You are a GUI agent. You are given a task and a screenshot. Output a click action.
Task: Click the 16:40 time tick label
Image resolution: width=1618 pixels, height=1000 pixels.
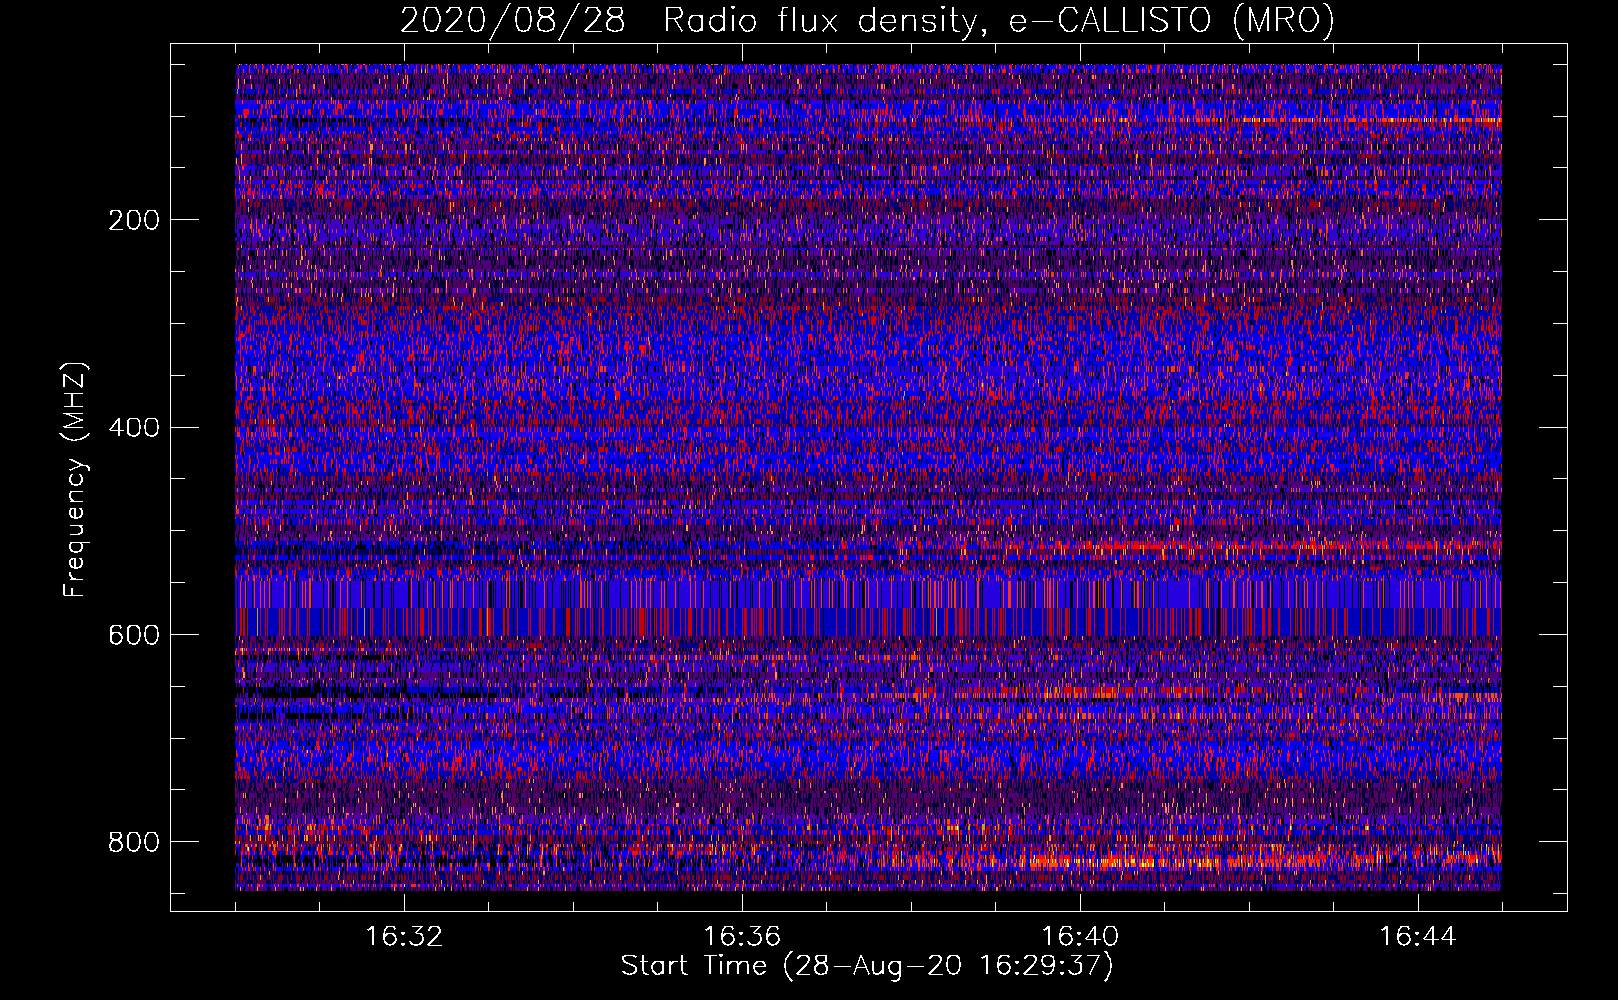1080,937
